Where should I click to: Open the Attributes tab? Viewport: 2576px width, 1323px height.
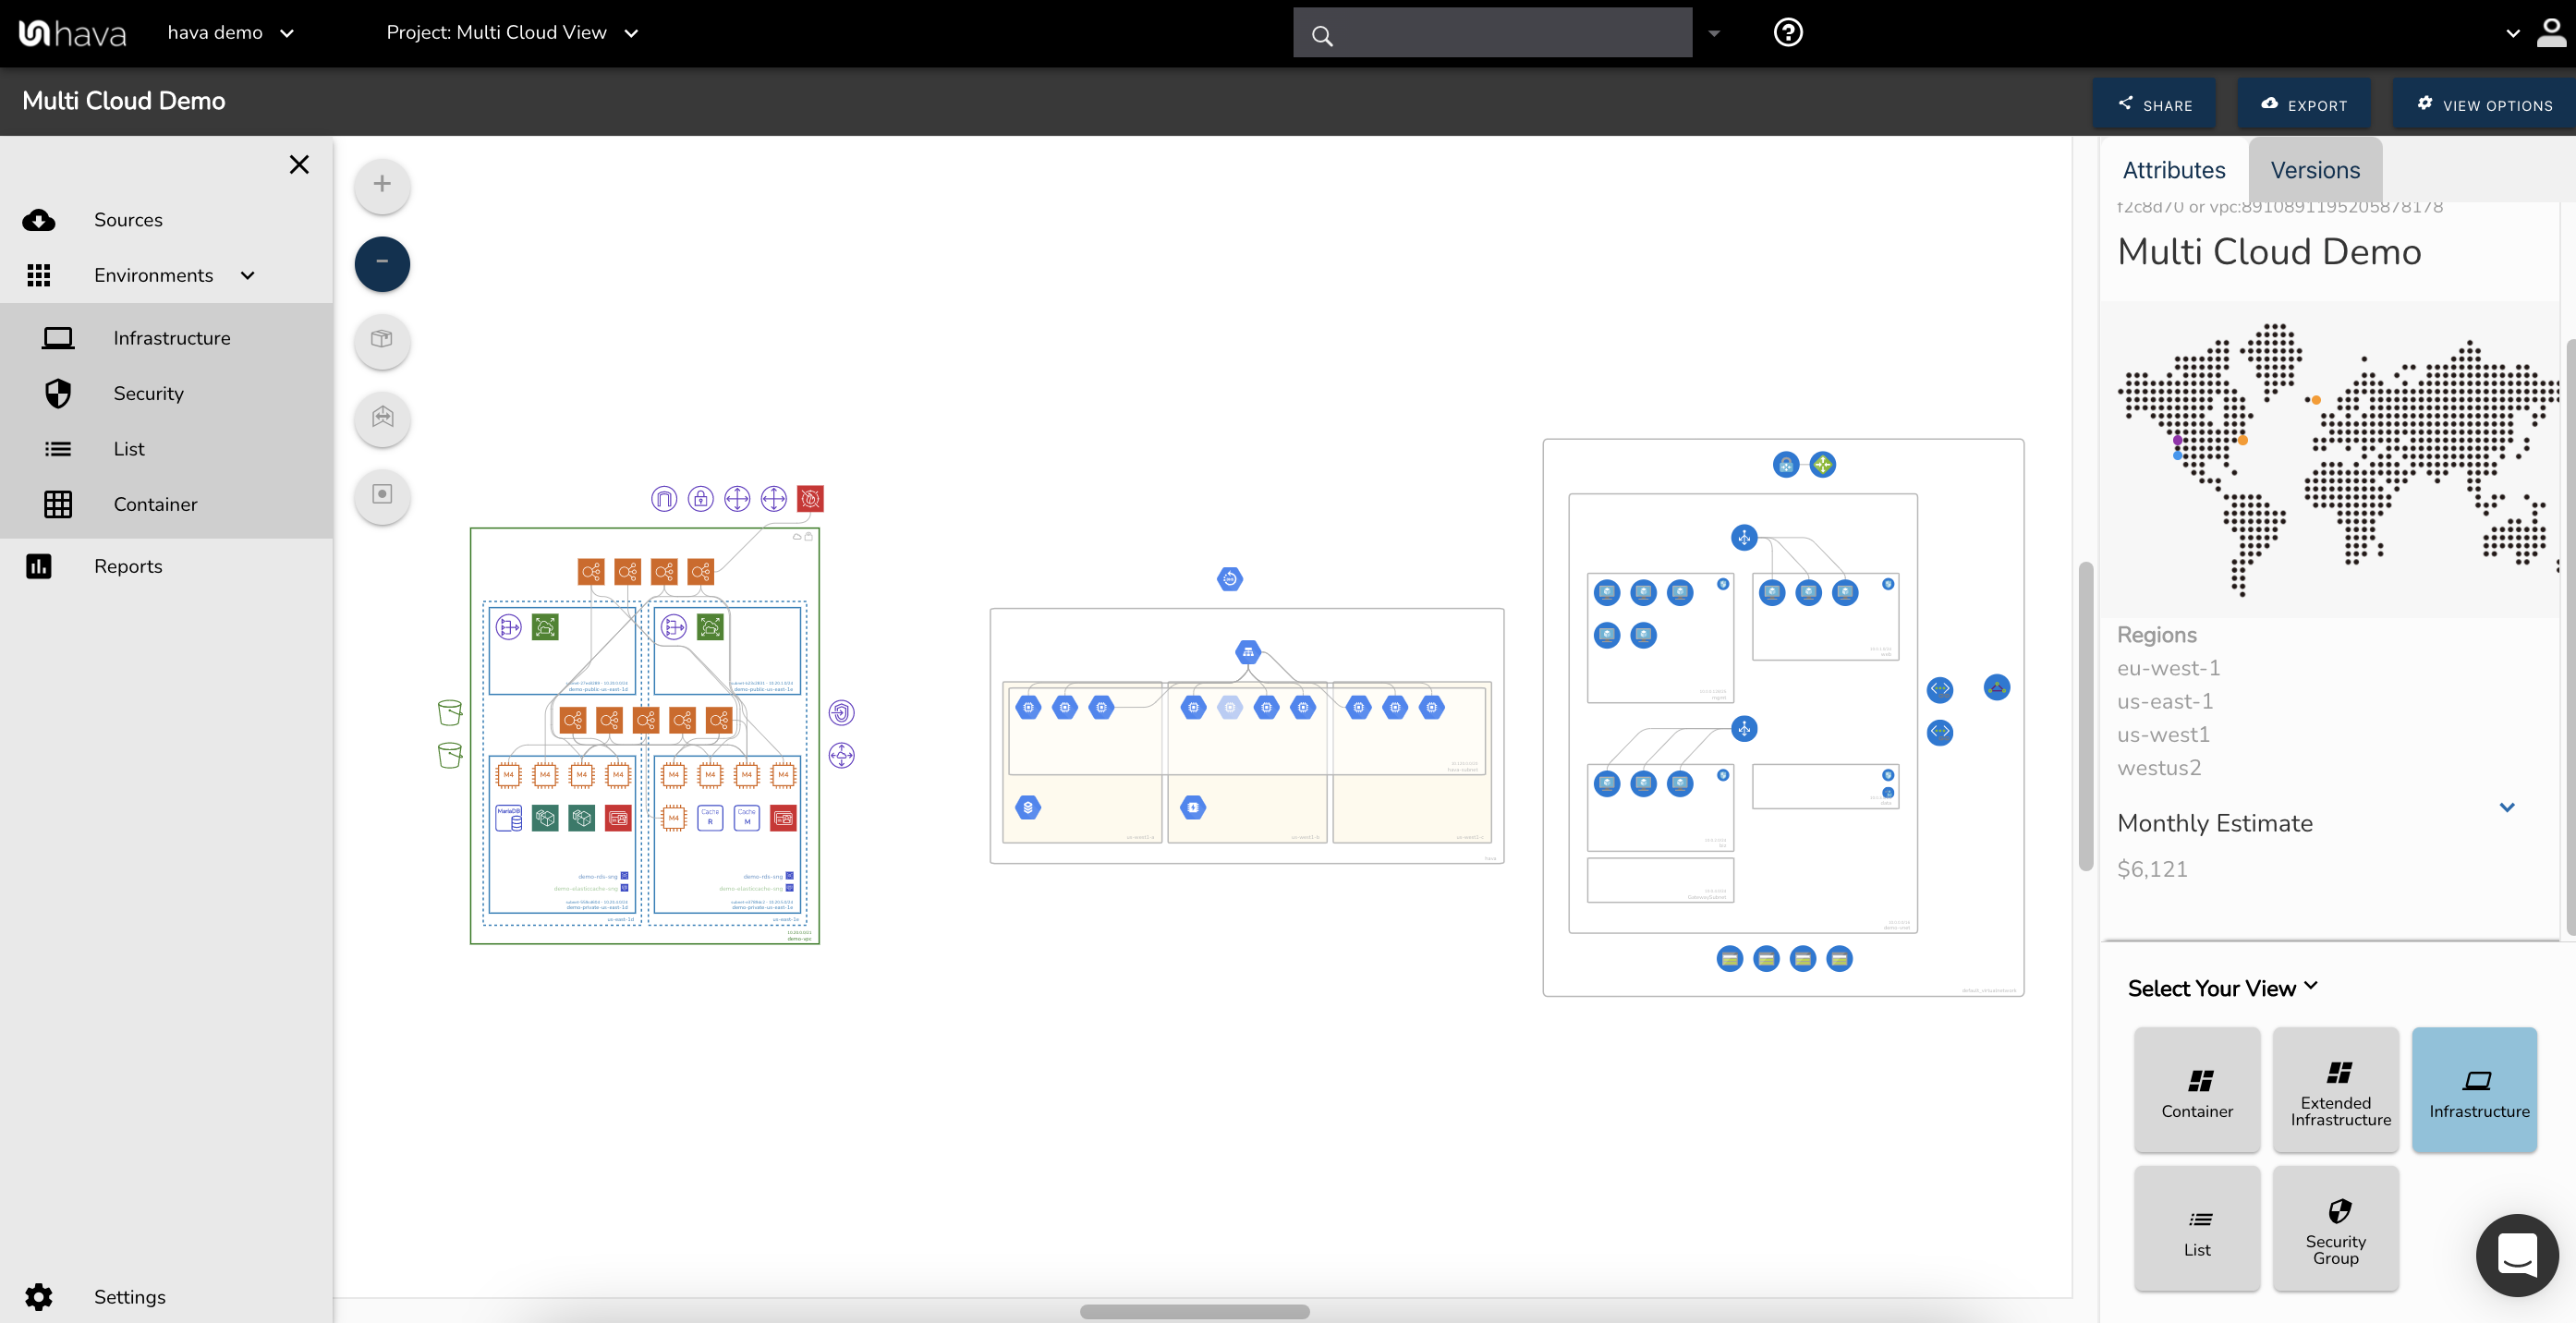click(2174, 170)
